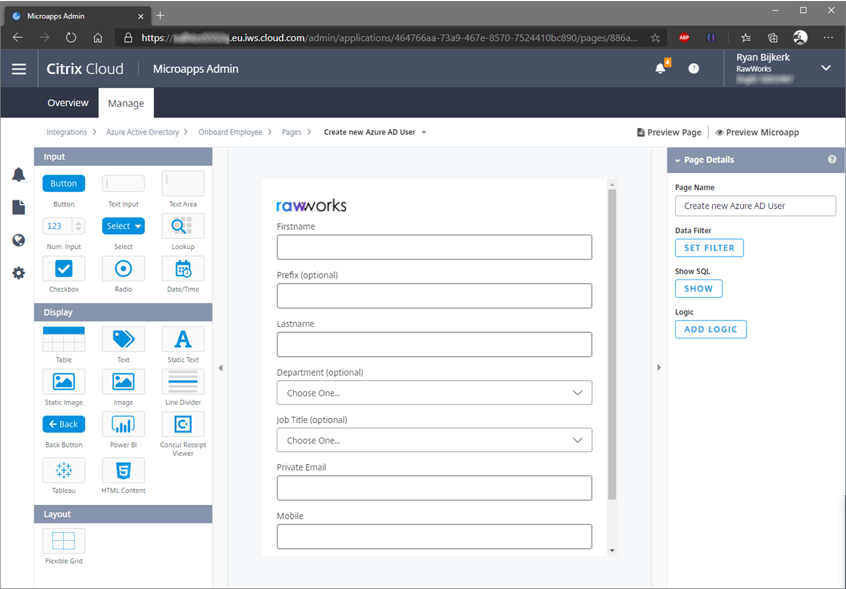This screenshot has width=846, height=589.
Task: Choose the Lookup component
Action: tap(183, 226)
